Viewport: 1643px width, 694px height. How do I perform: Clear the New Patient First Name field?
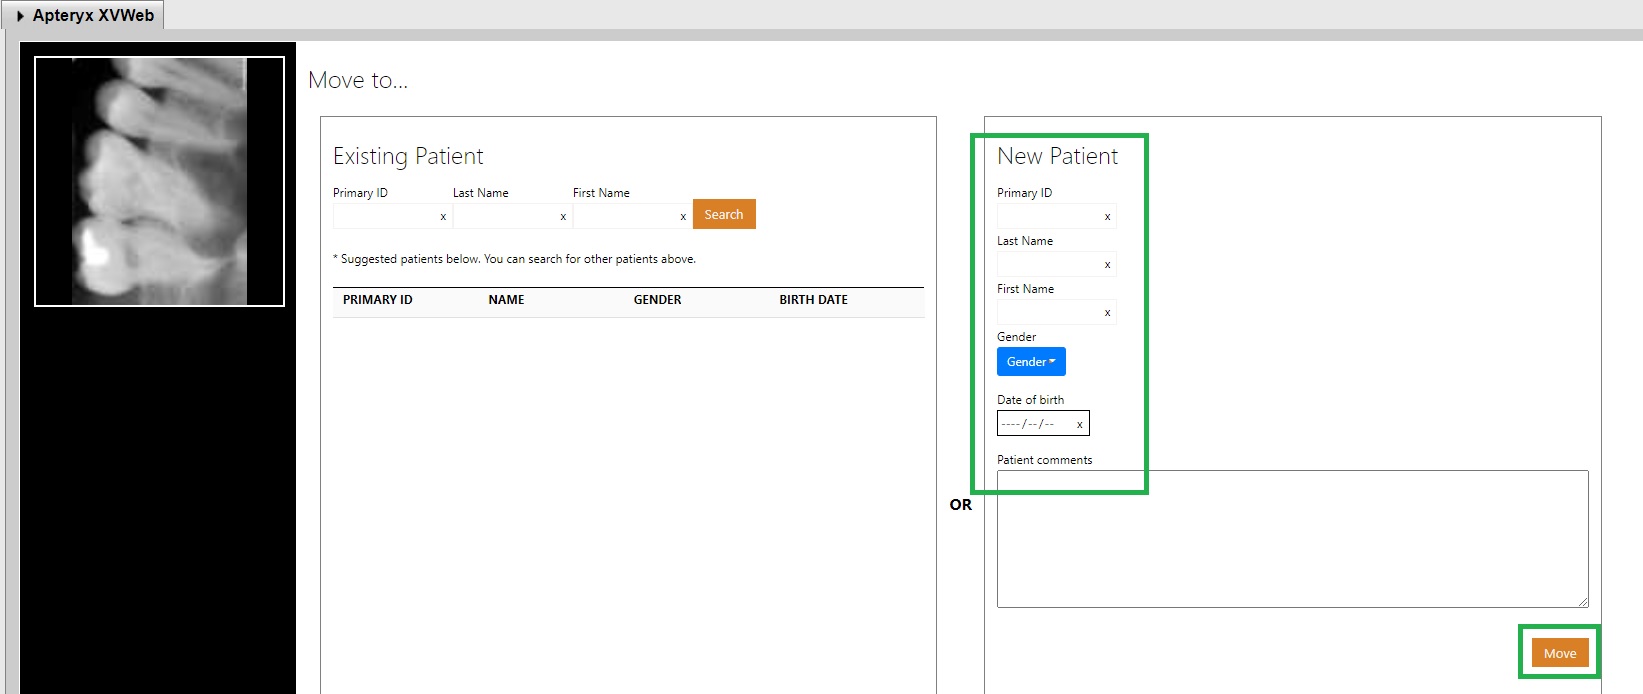tap(1107, 313)
